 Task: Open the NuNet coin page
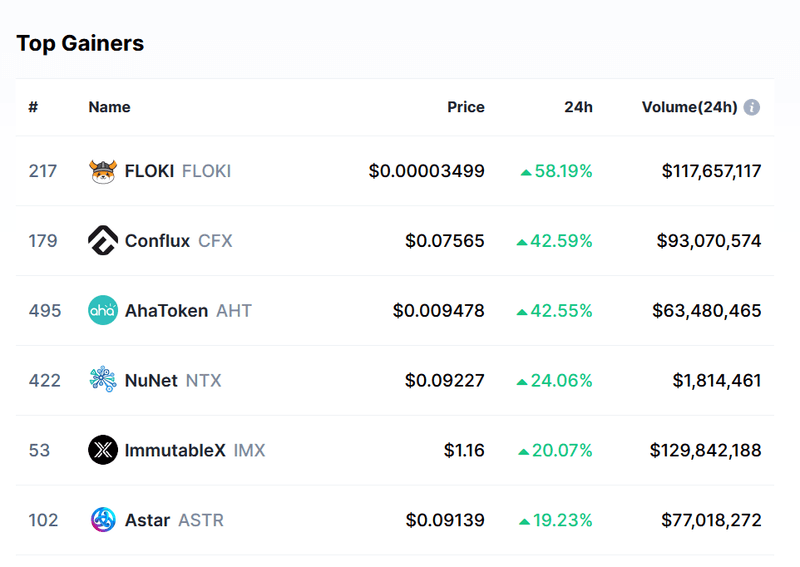click(x=151, y=381)
